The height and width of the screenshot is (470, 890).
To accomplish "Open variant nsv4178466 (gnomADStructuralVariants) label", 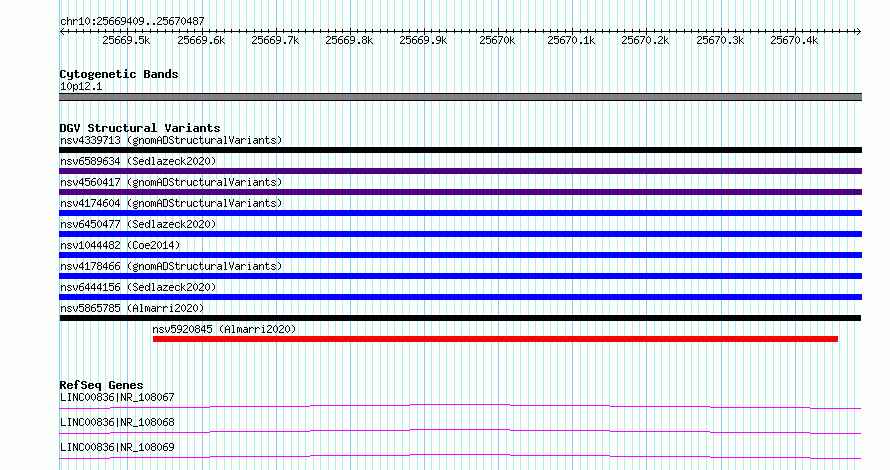I will [171, 266].
